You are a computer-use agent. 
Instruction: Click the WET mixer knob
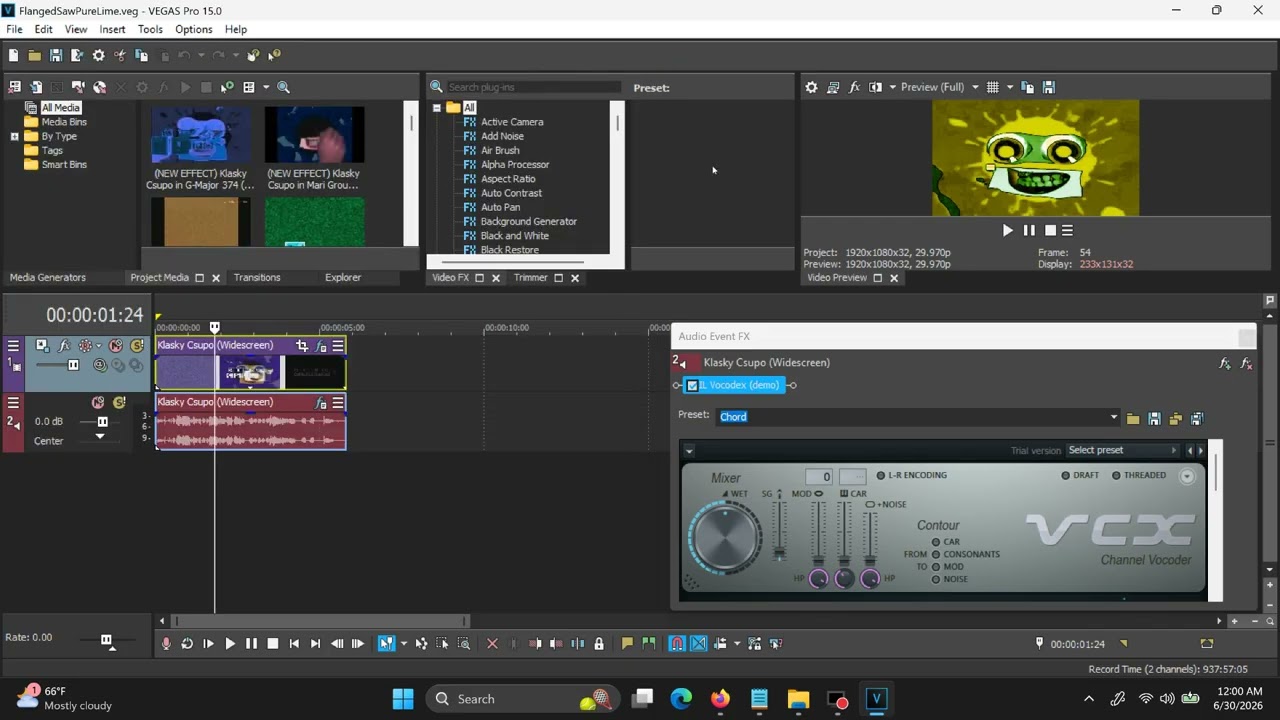725,537
